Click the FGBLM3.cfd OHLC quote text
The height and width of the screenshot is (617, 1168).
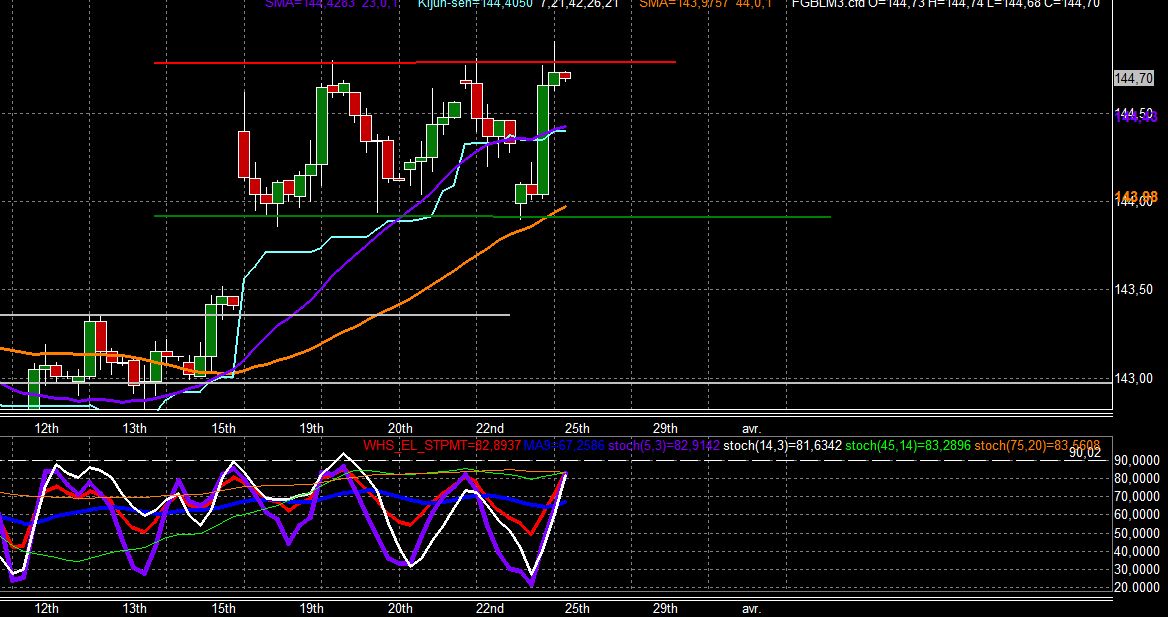(x=945, y=4)
